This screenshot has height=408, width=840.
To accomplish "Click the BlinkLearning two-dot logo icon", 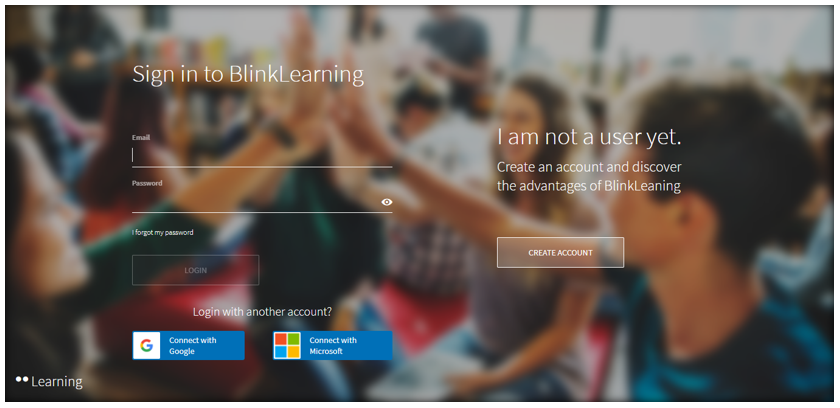I will [x=22, y=380].
